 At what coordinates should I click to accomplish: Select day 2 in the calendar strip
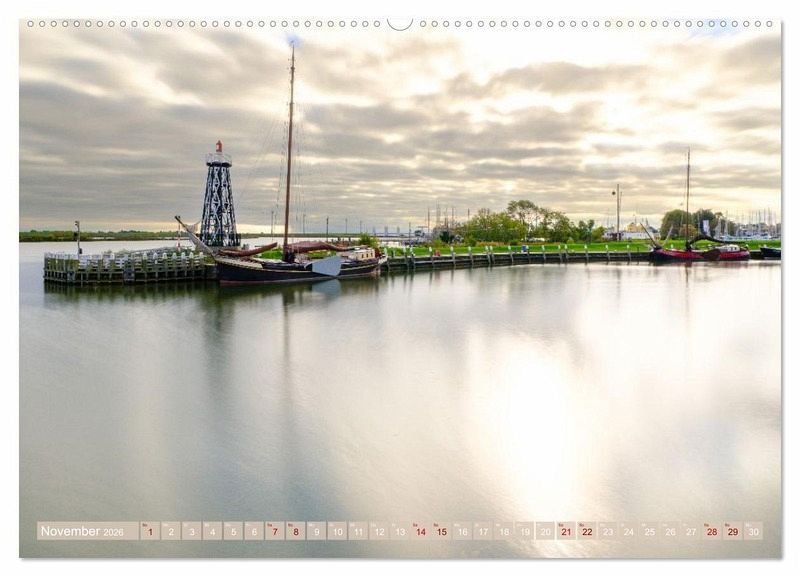pos(171,531)
